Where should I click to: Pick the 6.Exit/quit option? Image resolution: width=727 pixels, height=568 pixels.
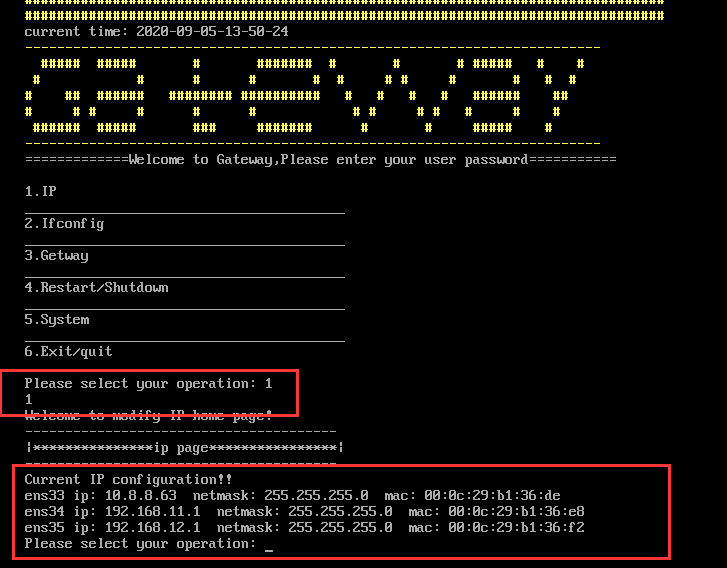(68, 351)
